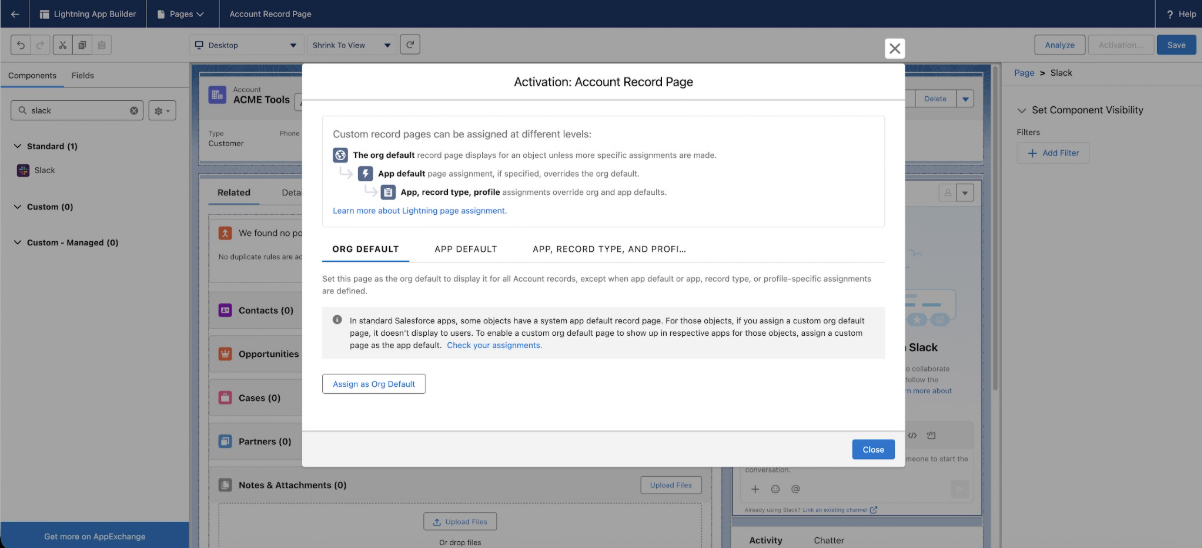The image size is (1202, 548).
Task: Open the Shrink To View dropdown
Action: (351, 45)
